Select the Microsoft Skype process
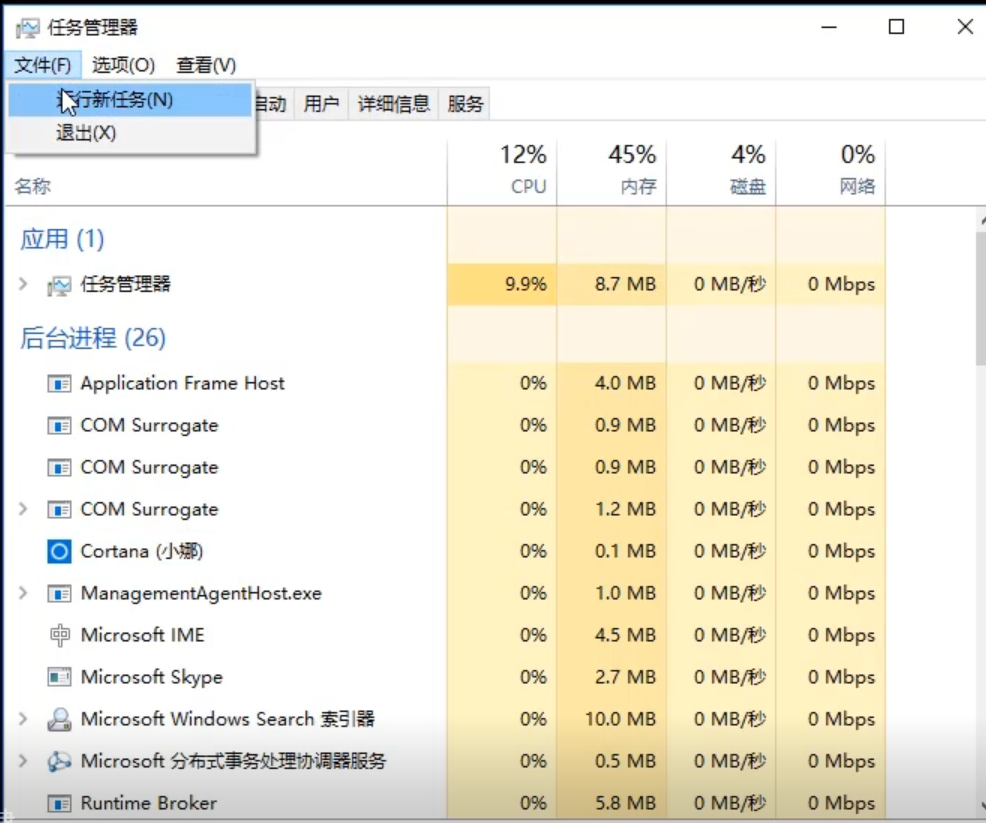This screenshot has height=823, width=986. coord(152,677)
